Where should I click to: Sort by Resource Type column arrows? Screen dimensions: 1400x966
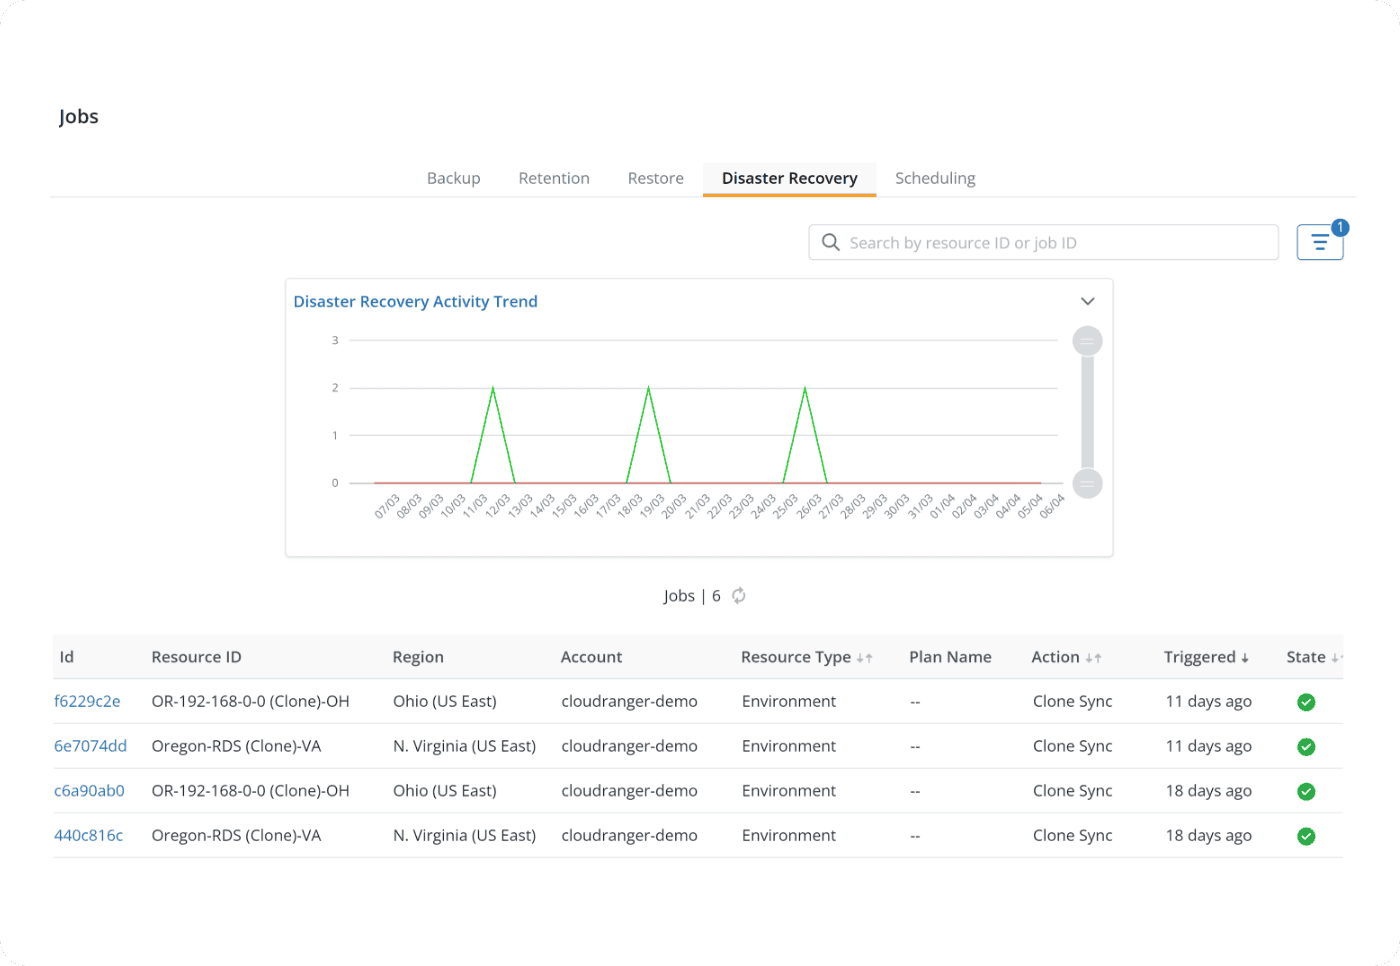[865, 658]
